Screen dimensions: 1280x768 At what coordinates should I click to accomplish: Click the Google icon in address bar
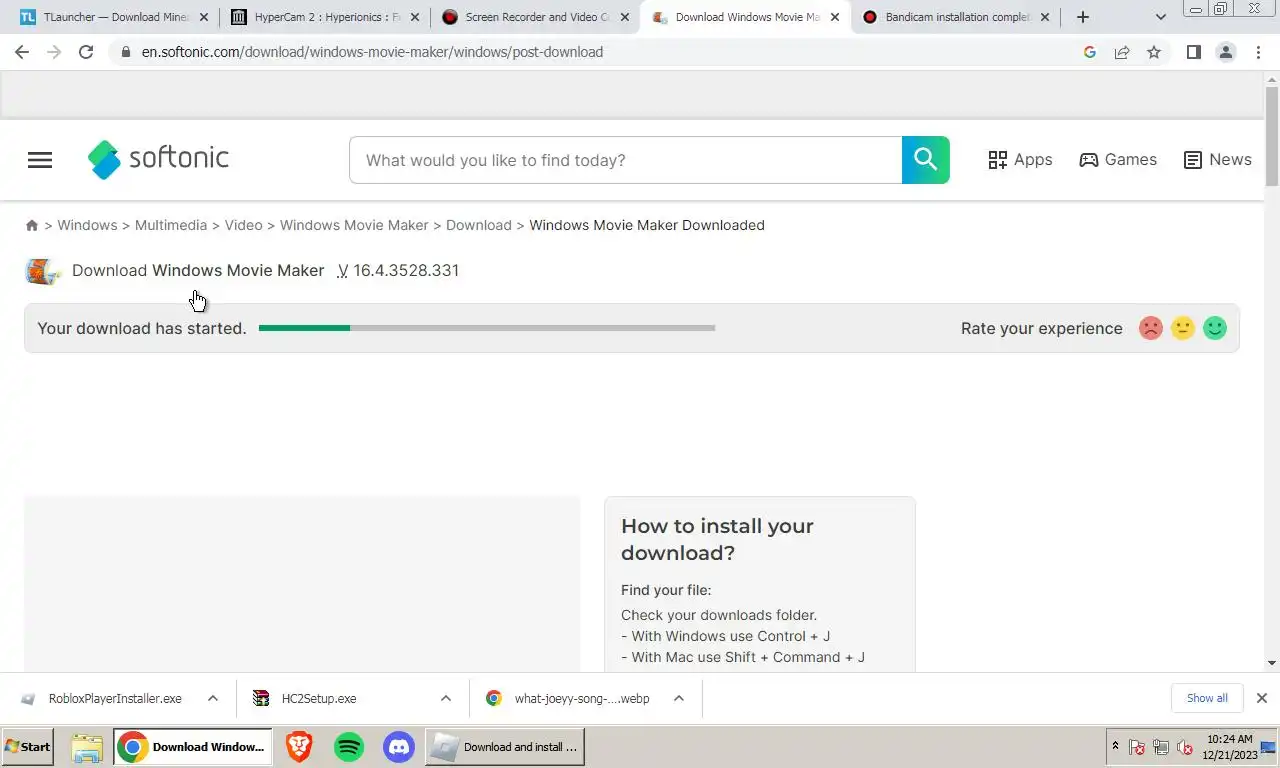click(1090, 52)
